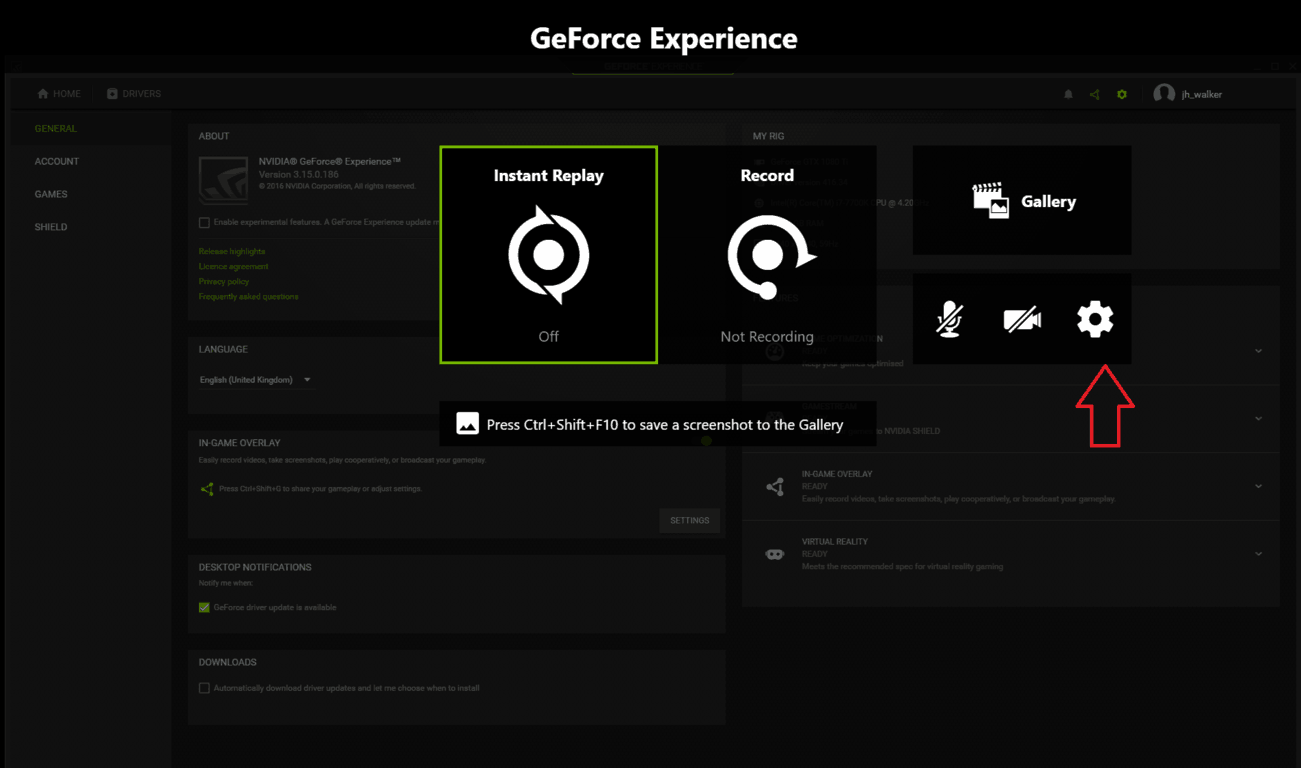
Task: Open overlay settings gear icon
Action: tap(1094, 319)
